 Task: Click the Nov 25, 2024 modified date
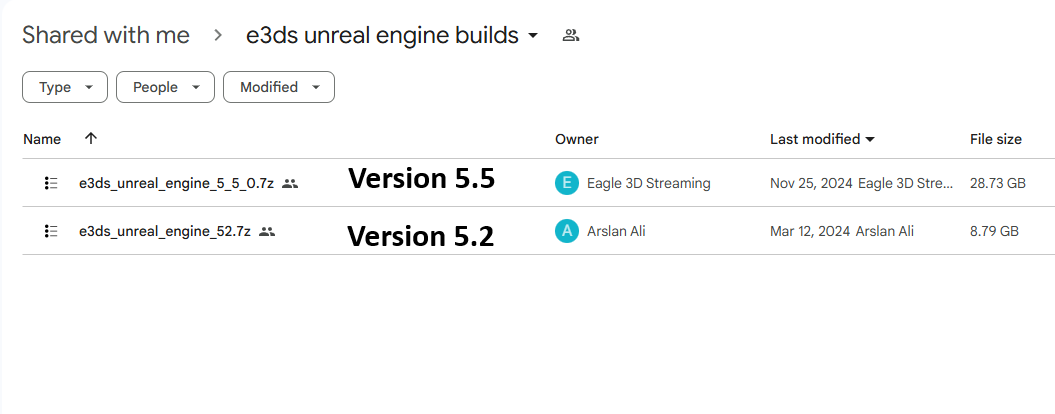810,183
